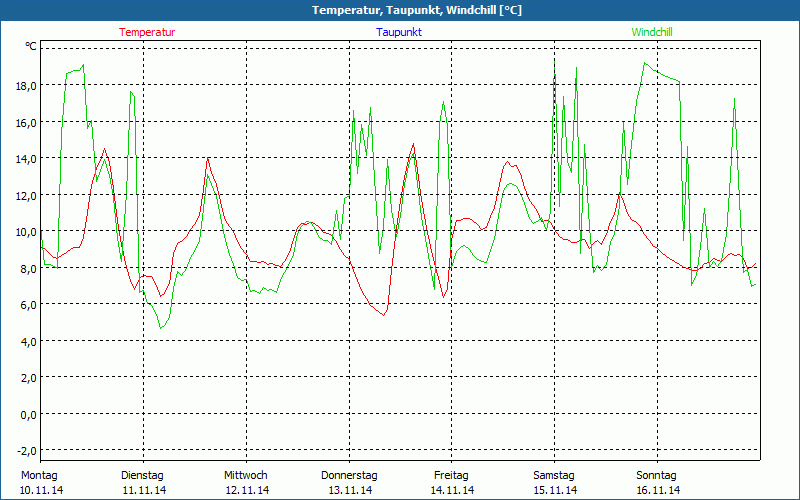Viewport: 800px width, 500px height.
Task: Click the blue Taupunkt legend label
Action: (x=399, y=32)
